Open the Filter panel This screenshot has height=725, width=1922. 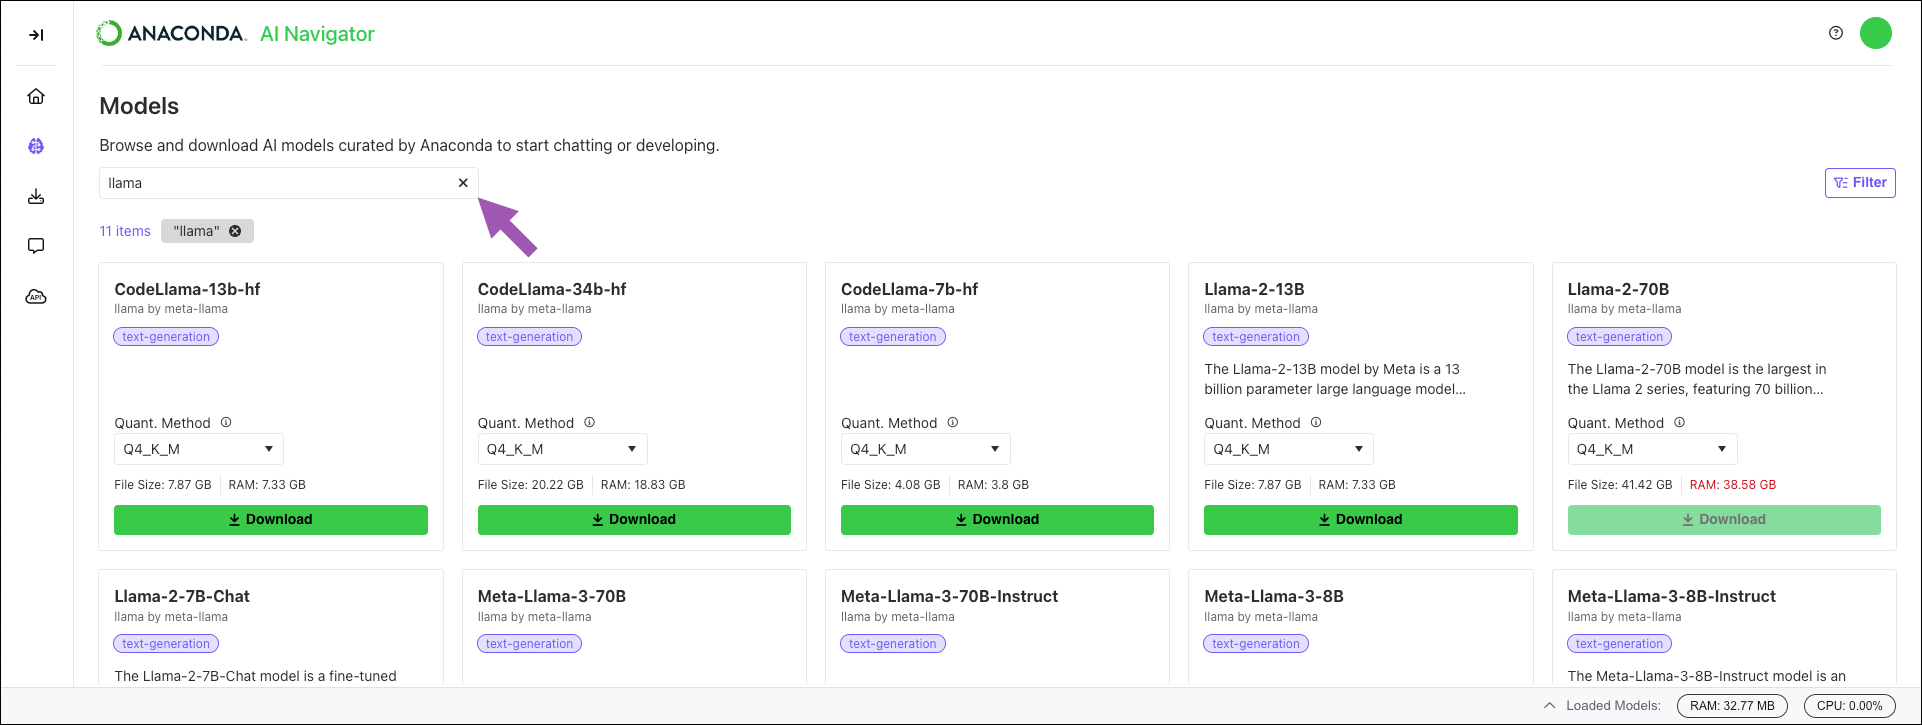(x=1860, y=183)
